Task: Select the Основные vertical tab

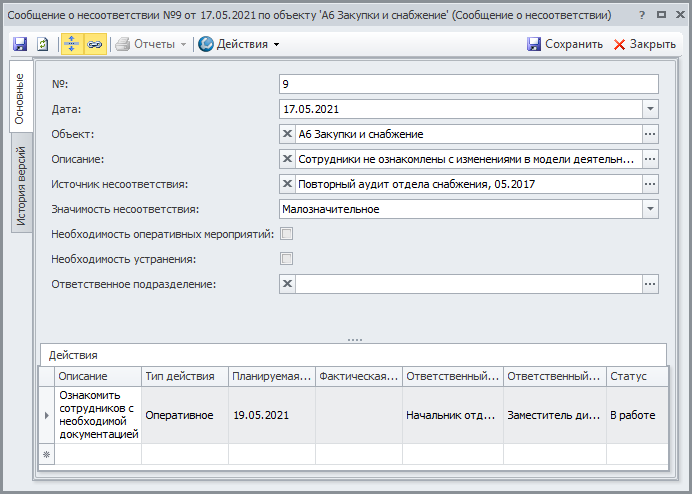Action: 21,98
